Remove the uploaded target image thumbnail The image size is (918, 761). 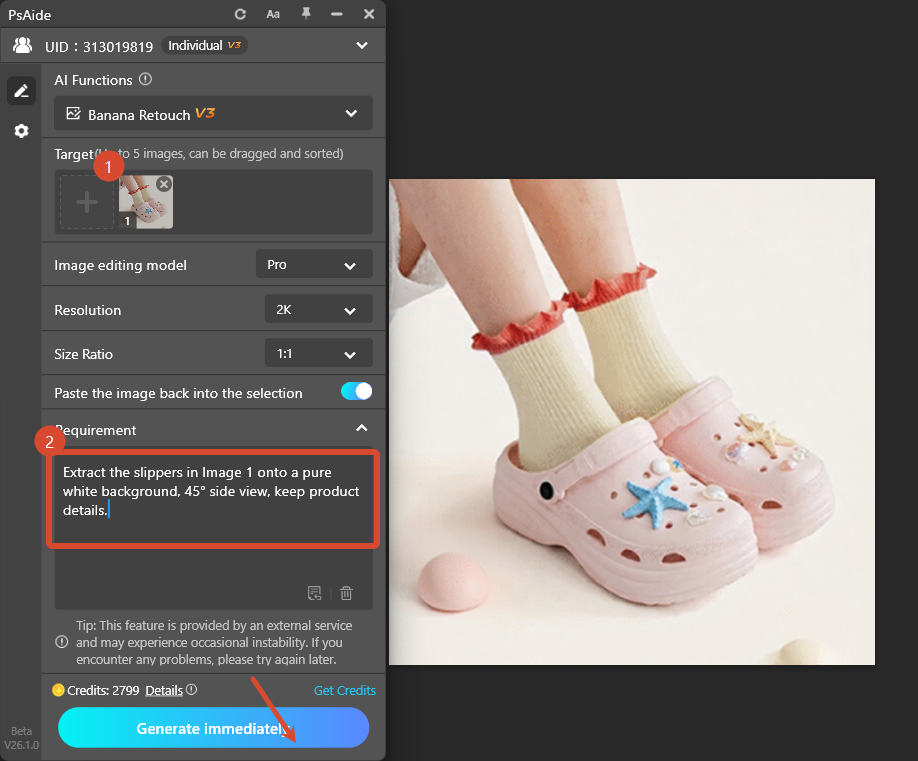(x=163, y=183)
